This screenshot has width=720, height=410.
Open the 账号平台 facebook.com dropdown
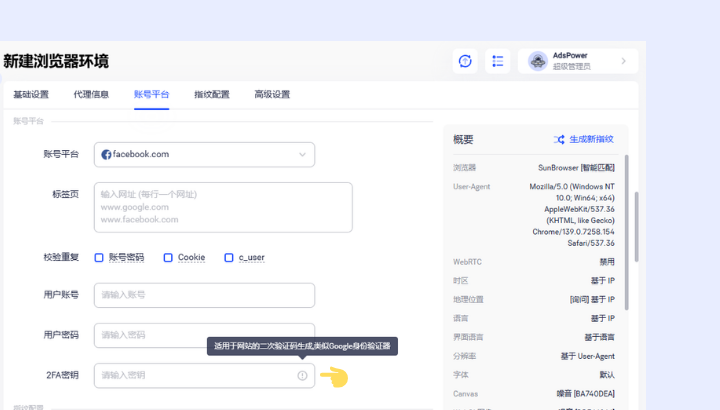coord(204,155)
